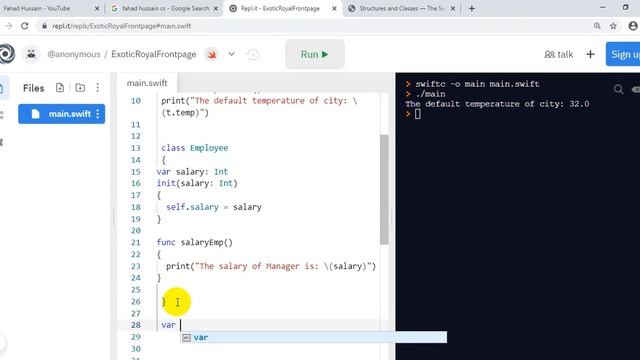Screen dimensions: 640x360
Task: Click the @anonymous username link
Action: 74,54
